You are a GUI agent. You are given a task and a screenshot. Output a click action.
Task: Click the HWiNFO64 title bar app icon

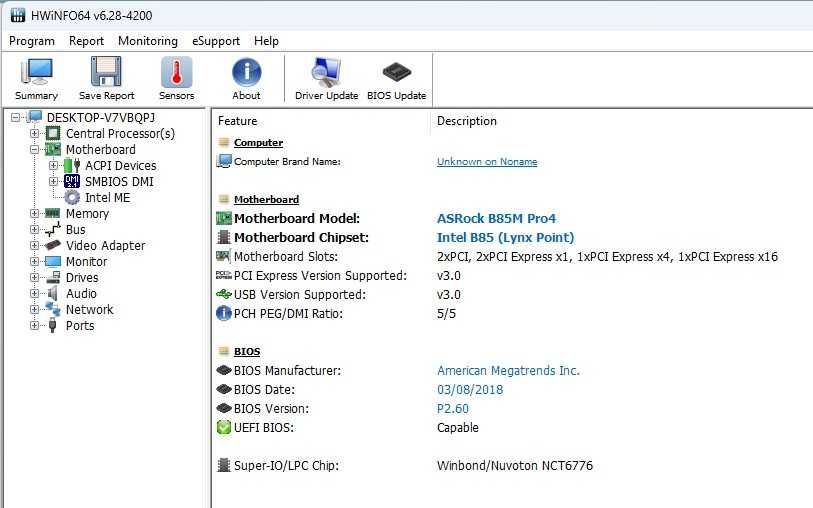[x=18, y=15]
